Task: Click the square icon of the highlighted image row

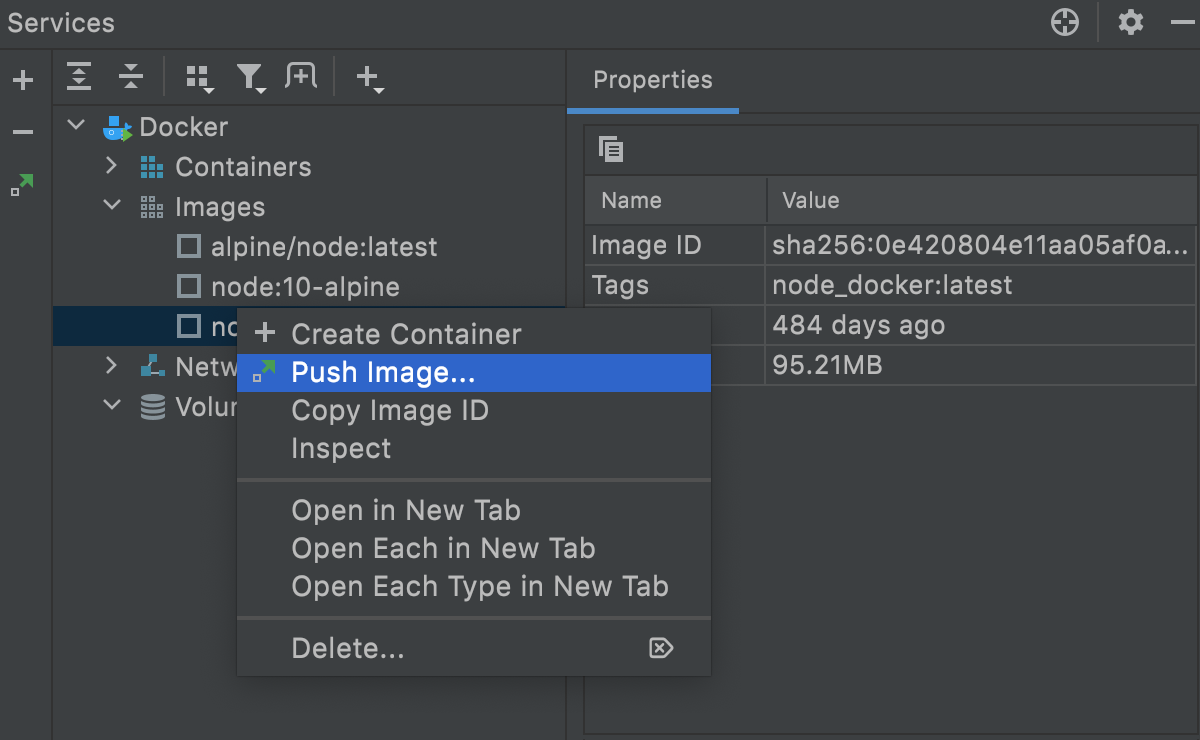Action: (x=188, y=326)
